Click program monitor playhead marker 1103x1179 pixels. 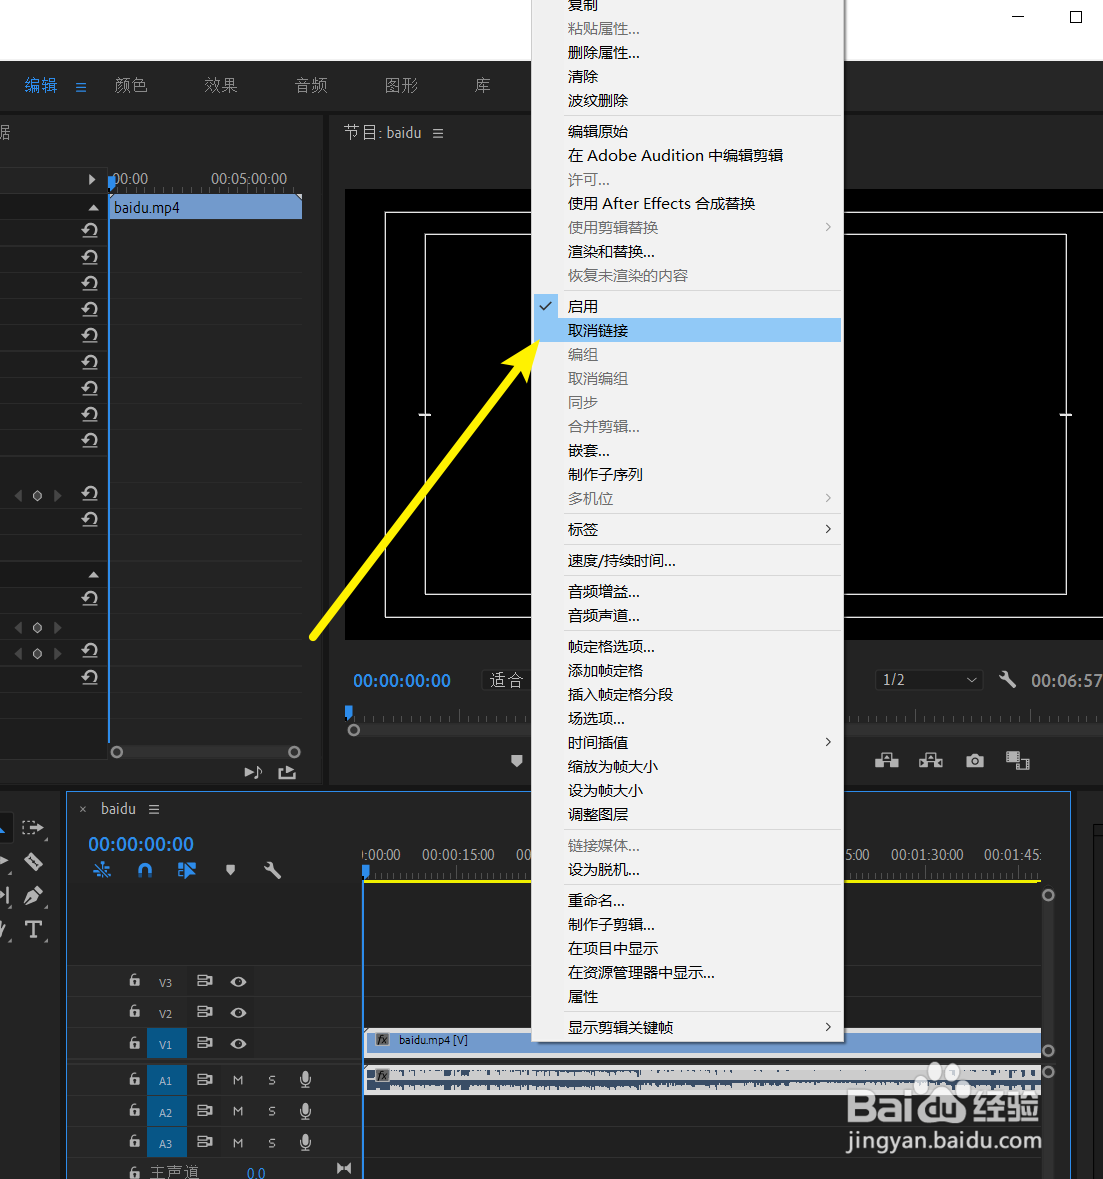coord(349,711)
